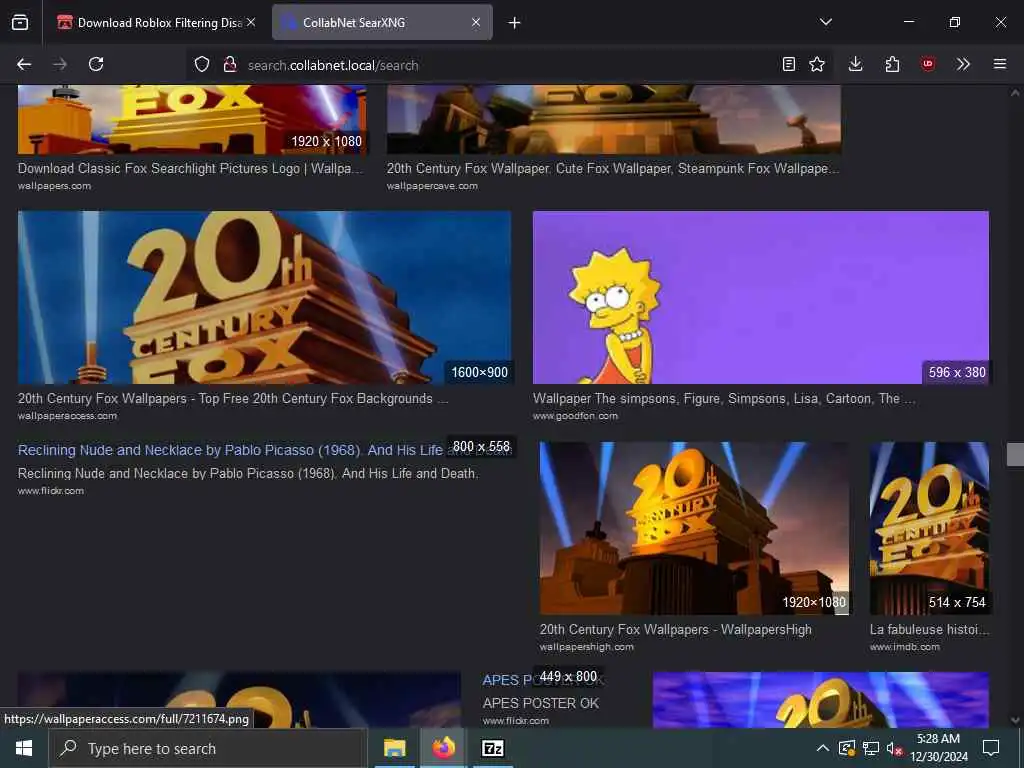The height and width of the screenshot is (768, 1024).
Task: Open Wallpaper The simpsons, Figure title
Action: (x=724, y=398)
